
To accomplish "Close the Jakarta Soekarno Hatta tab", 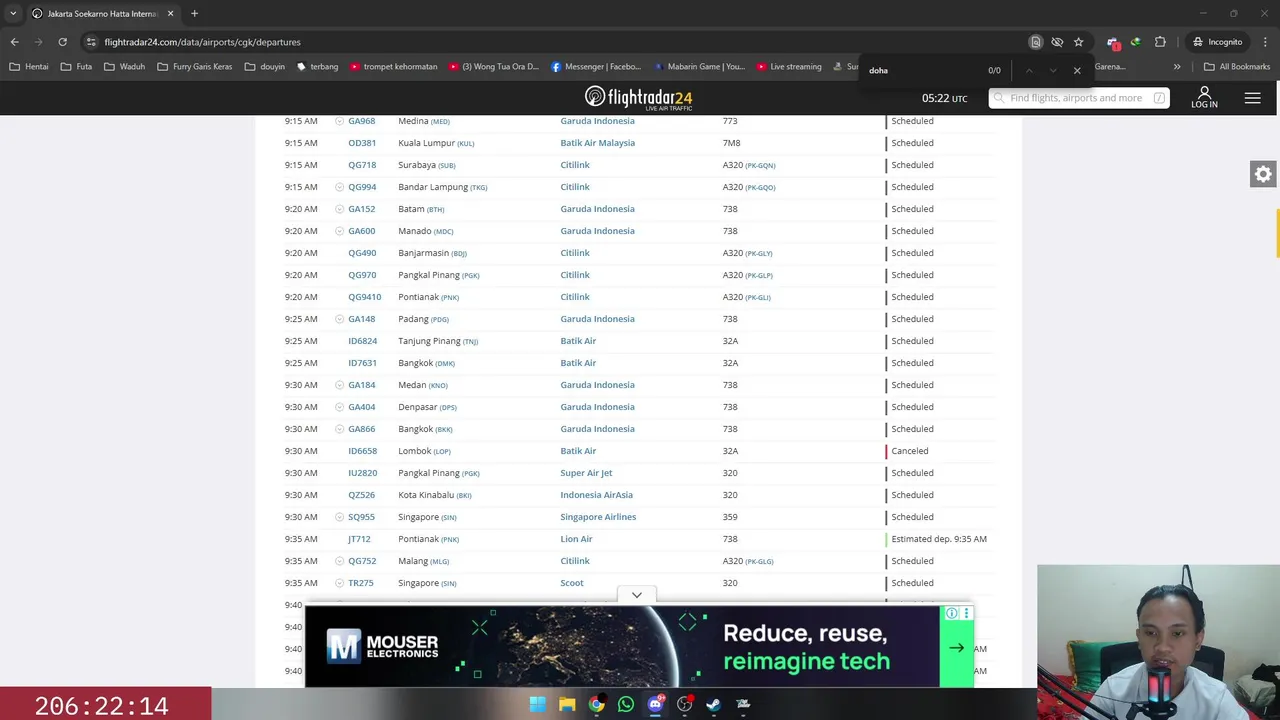I will 170,13.
